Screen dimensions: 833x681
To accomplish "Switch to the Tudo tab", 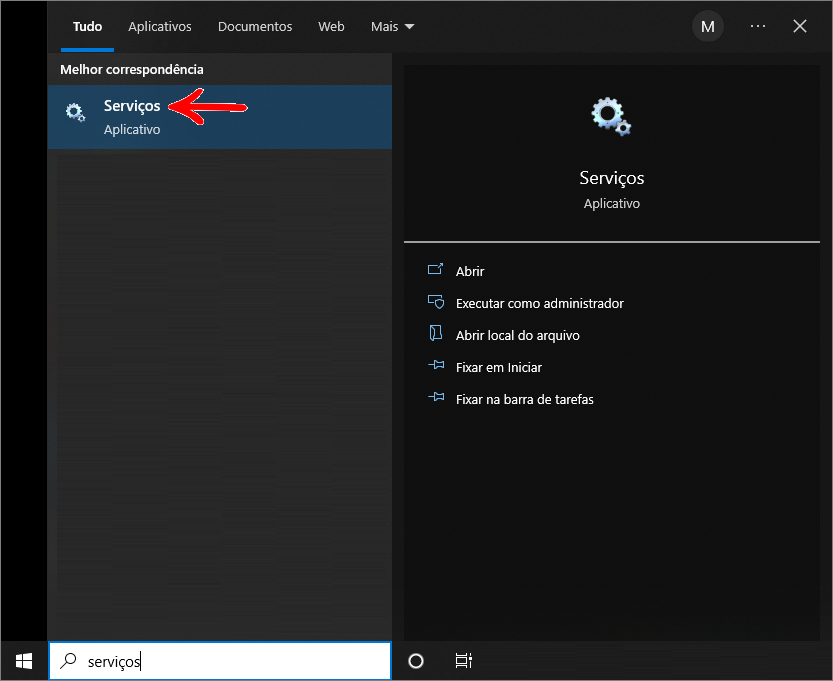I will (x=87, y=27).
